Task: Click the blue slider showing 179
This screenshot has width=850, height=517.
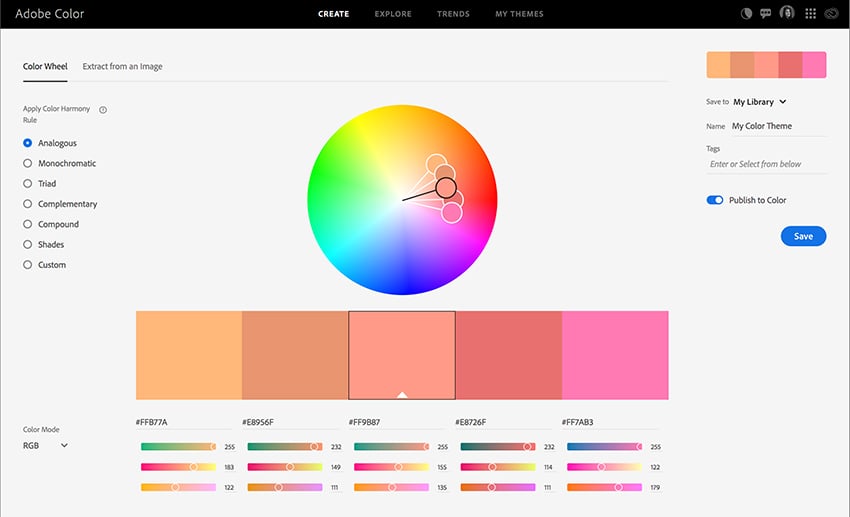Action: [604, 487]
